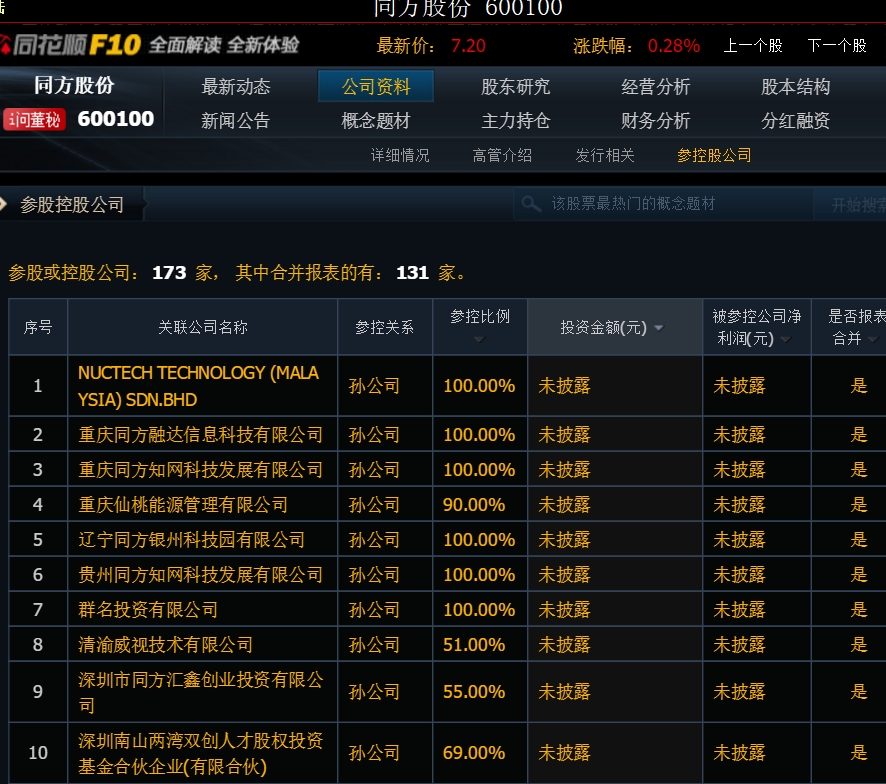Click 贵州同方知网科技发展有限公司

201,575
